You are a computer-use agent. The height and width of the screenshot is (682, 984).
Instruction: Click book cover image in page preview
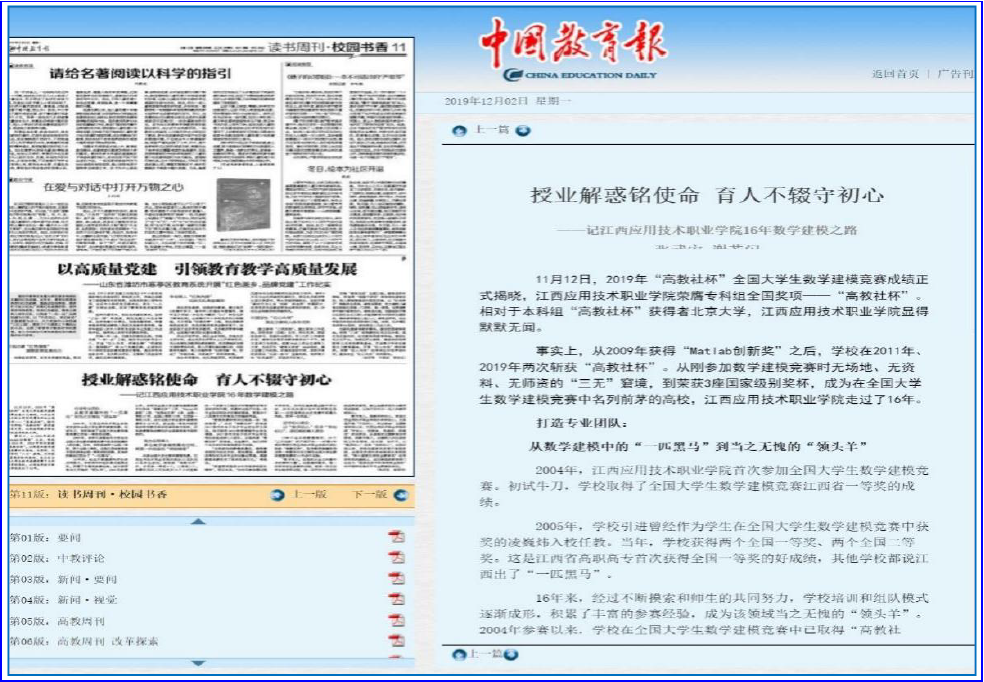[243, 206]
